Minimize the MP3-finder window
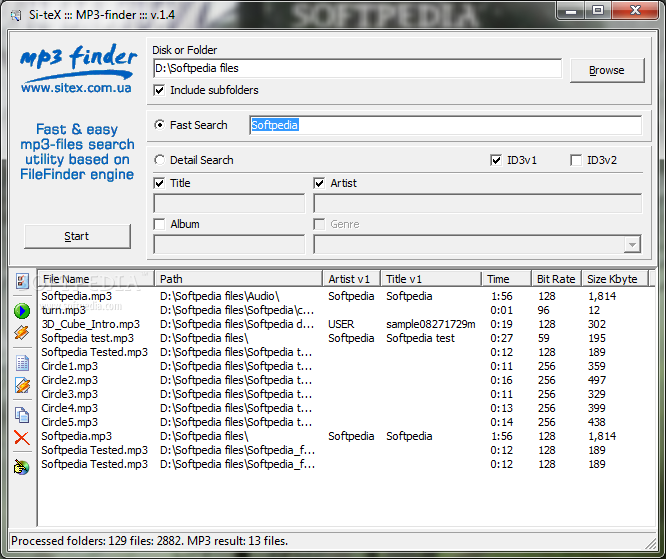Image resolution: width=666 pixels, height=559 pixels. [x=571, y=10]
